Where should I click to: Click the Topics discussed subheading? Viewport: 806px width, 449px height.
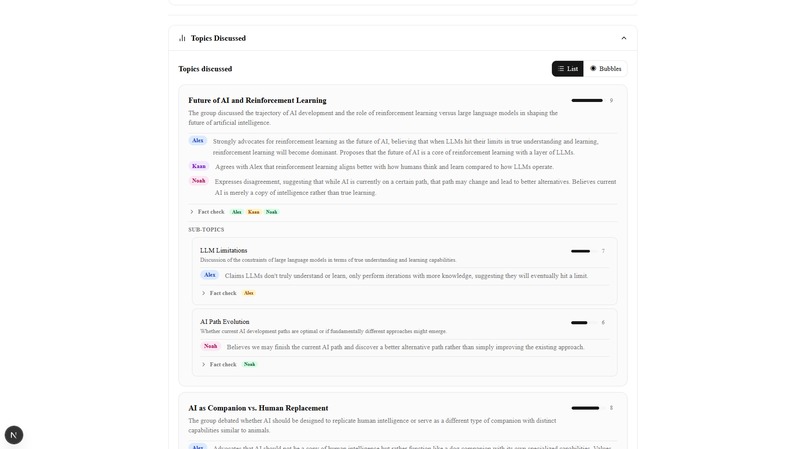pyautogui.click(x=205, y=69)
